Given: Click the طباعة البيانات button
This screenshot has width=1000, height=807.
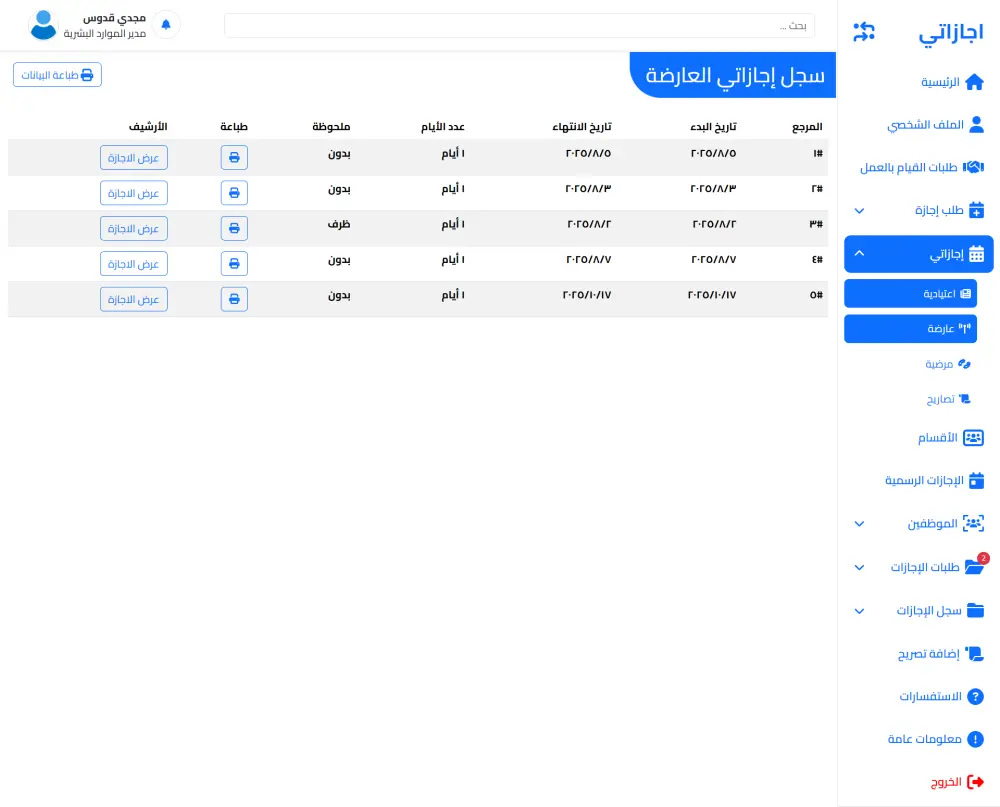Looking at the screenshot, I should pyautogui.click(x=57, y=74).
